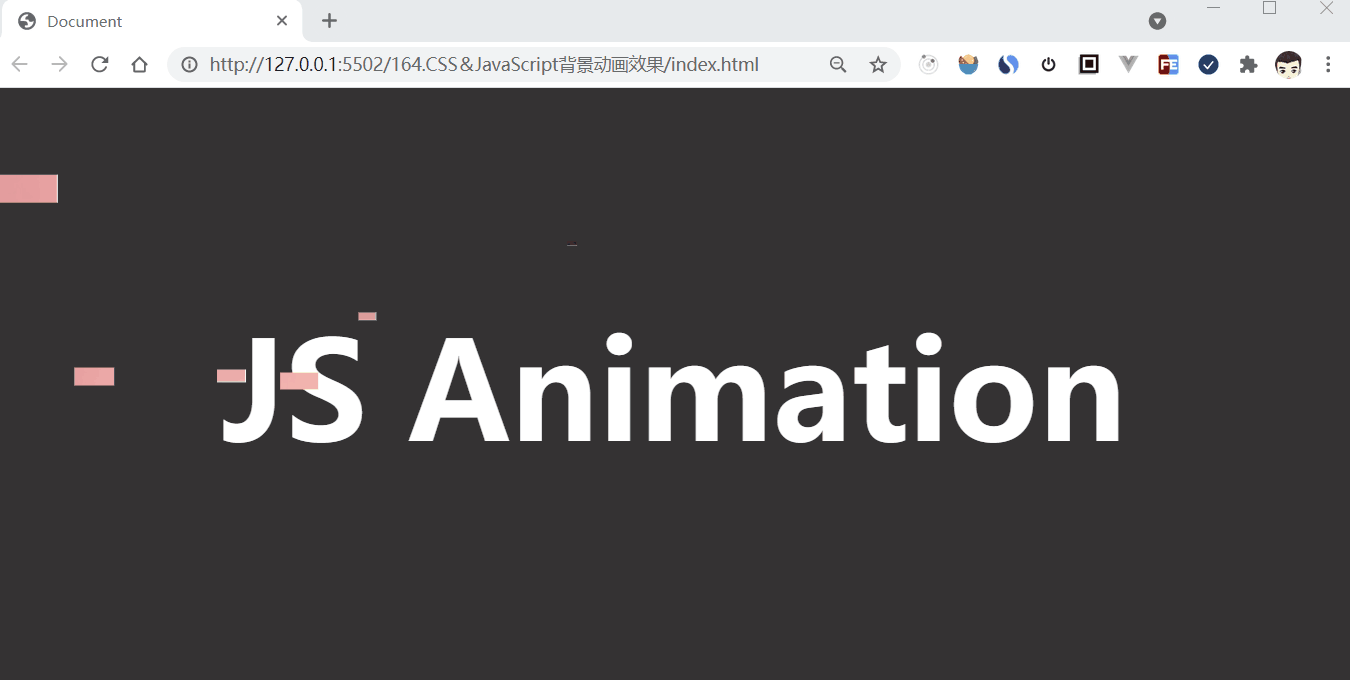Open the browser home page
The image size is (1350, 680).
click(x=140, y=65)
